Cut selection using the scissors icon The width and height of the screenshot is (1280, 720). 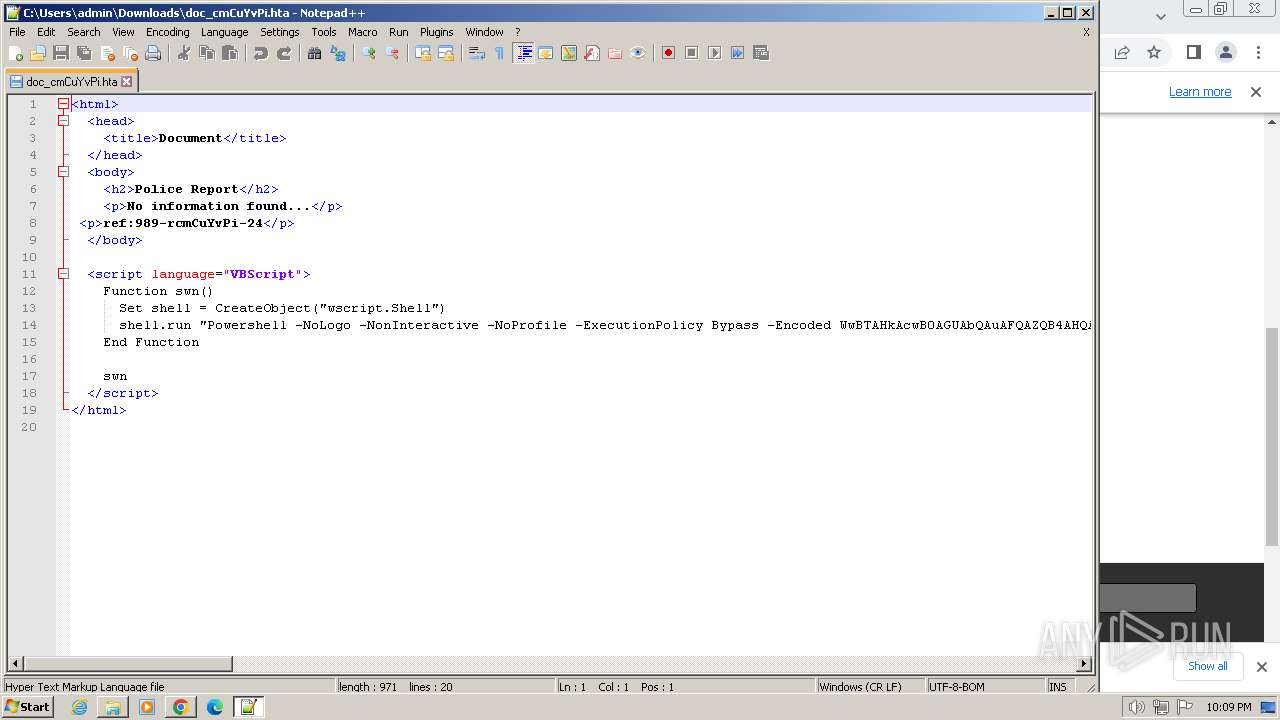pyautogui.click(x=184, y=53)
